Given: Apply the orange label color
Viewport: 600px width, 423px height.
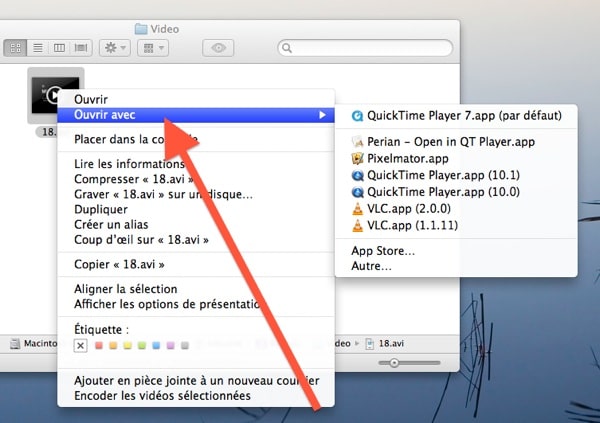Looking at the screenshot, I should (113, 346).
